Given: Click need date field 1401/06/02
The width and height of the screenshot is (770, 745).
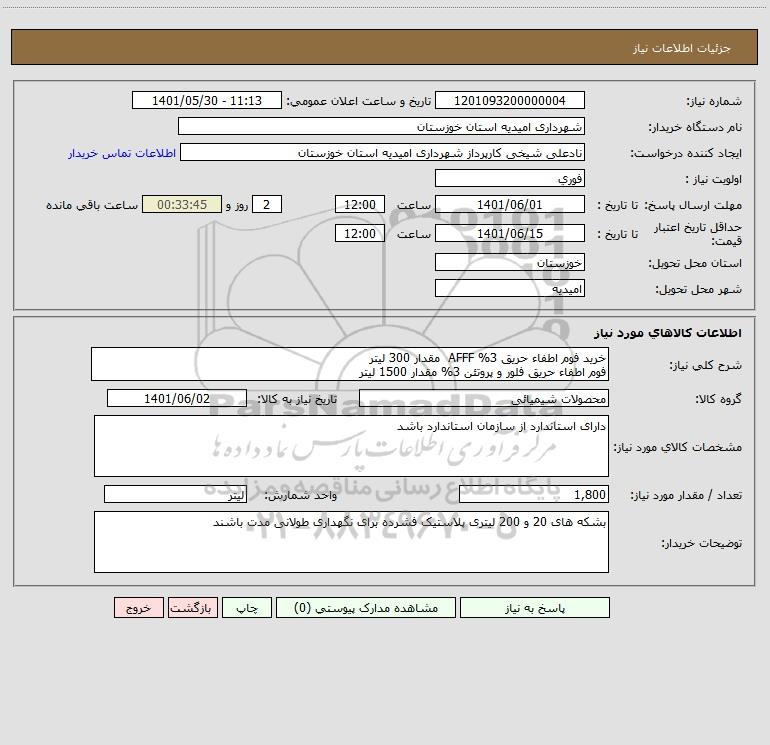Looking at the screenshot, I should 177,398.
